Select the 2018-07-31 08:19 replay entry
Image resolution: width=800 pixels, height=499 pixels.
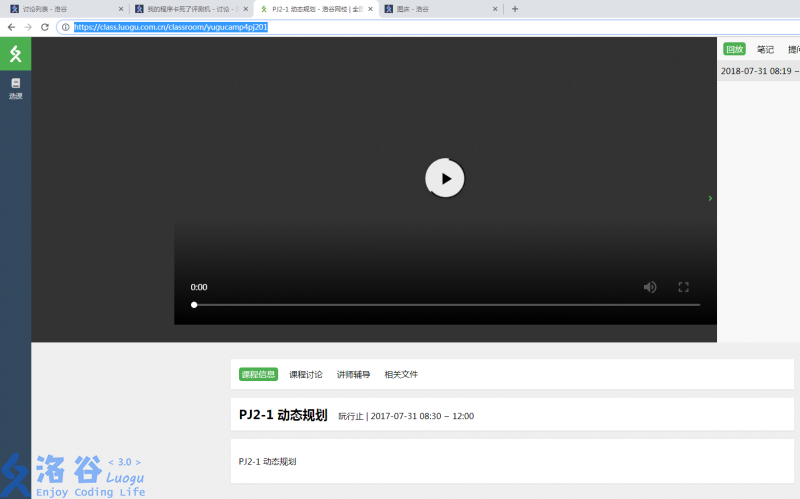tap(759, 71)
